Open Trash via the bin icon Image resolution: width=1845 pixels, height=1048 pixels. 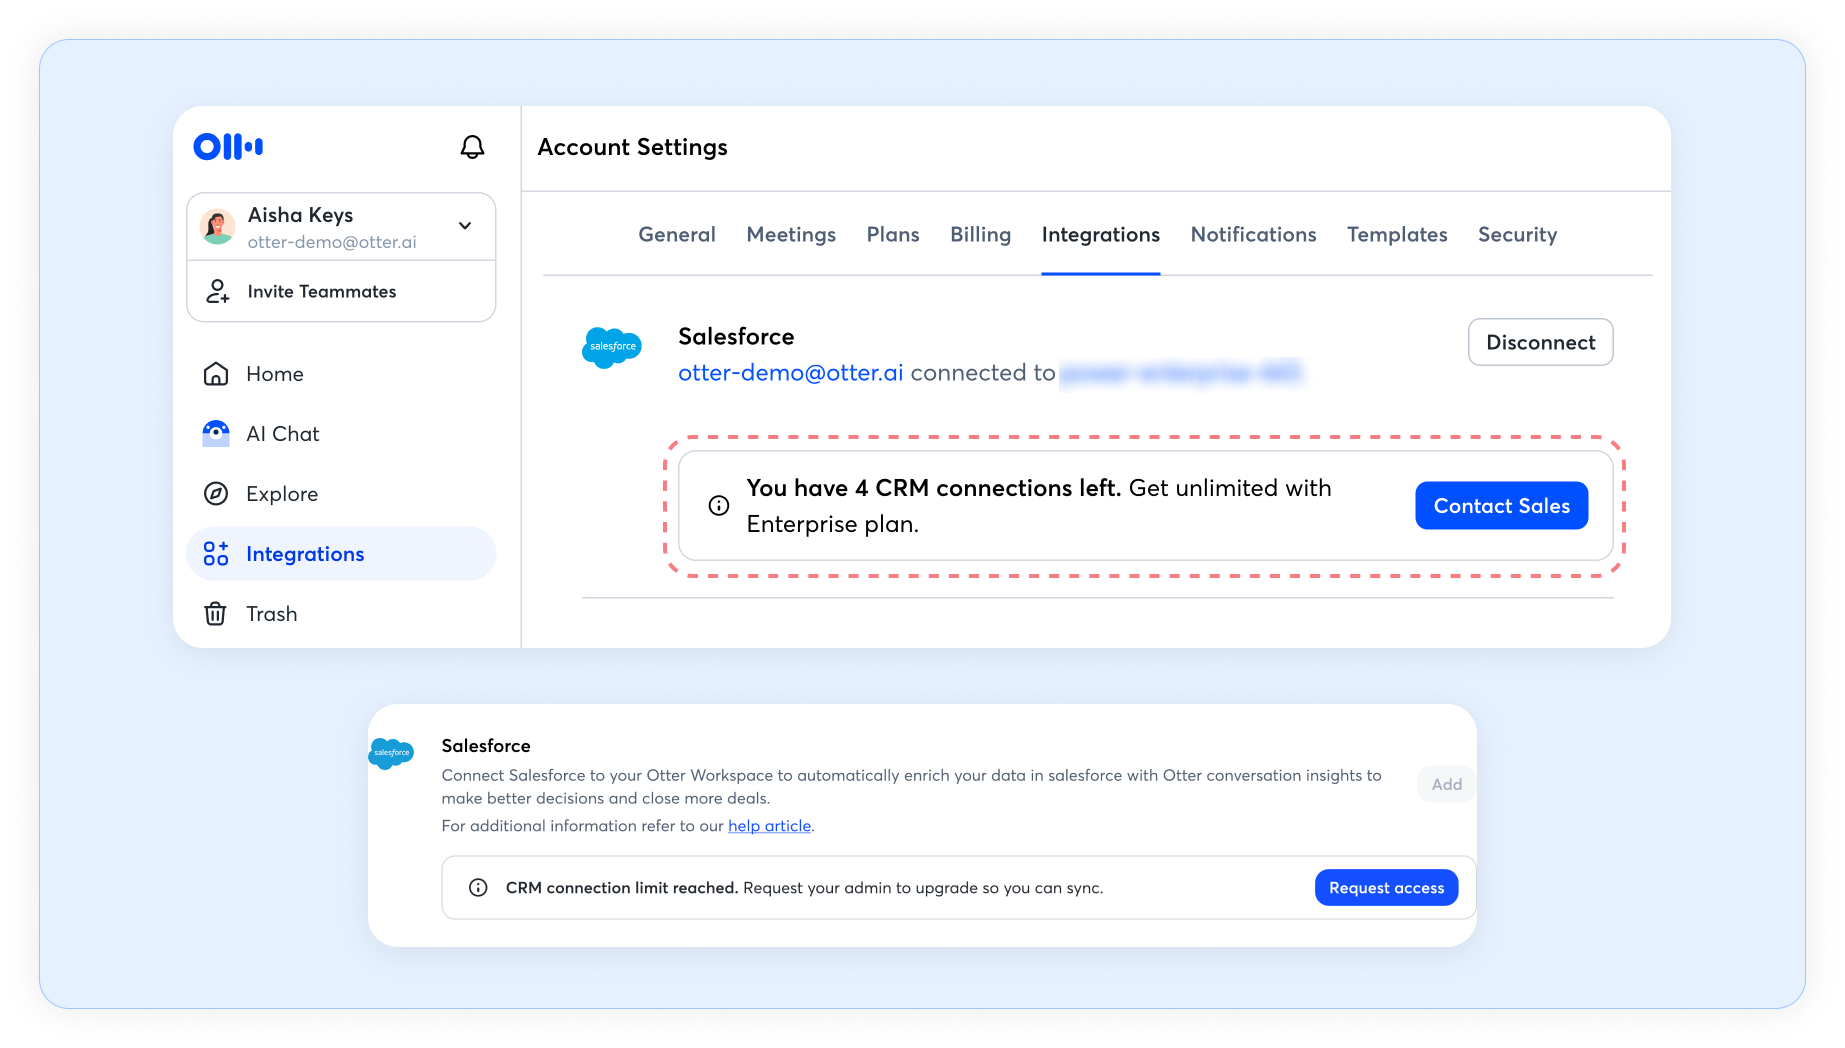[x=215, y=614]
